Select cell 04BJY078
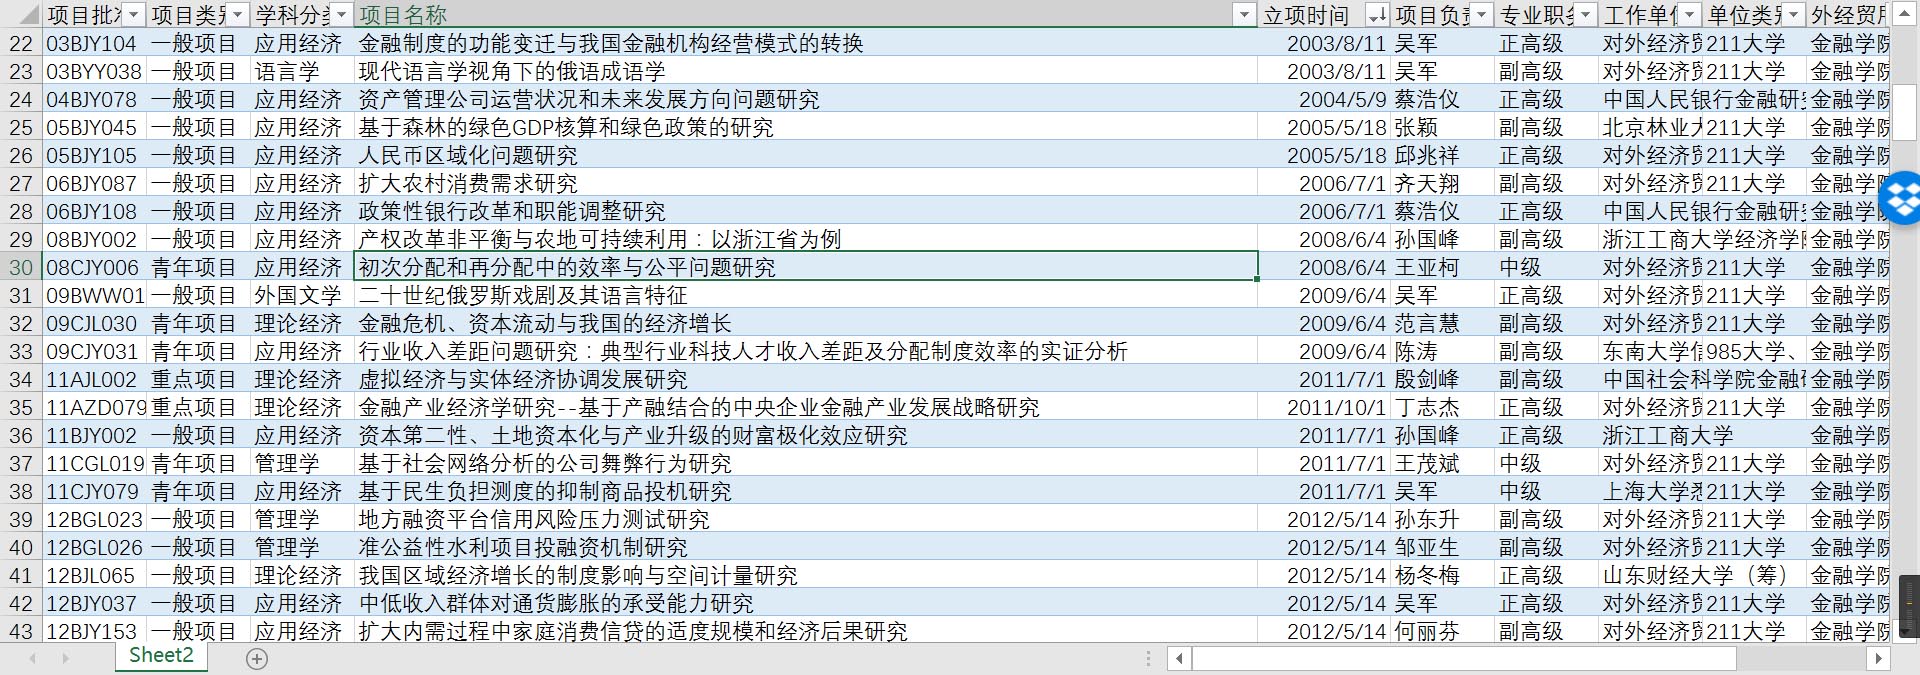This screenshot has height=675, width=1920. tap(93, 99)
